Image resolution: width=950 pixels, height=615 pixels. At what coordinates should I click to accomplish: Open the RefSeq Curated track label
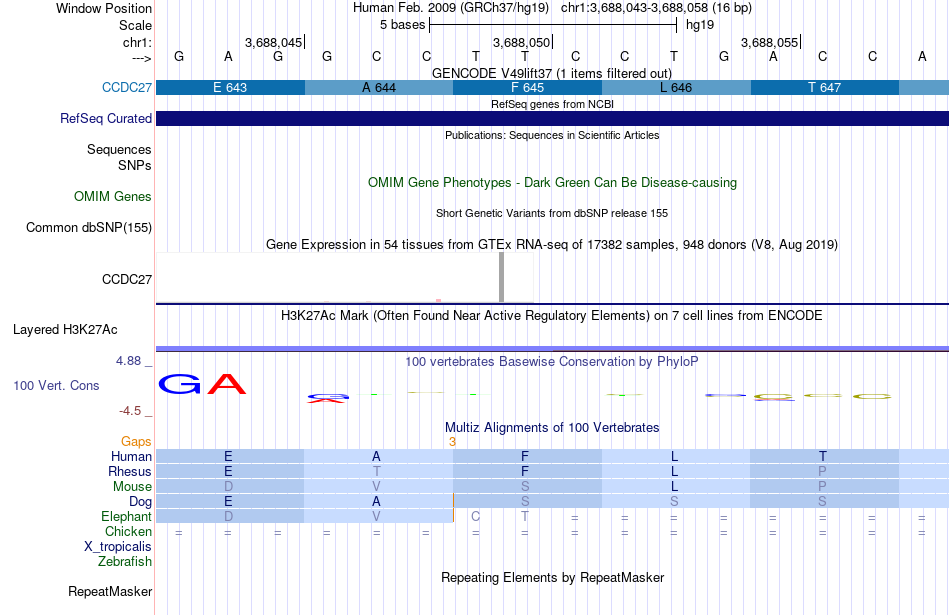coord(105,118)
